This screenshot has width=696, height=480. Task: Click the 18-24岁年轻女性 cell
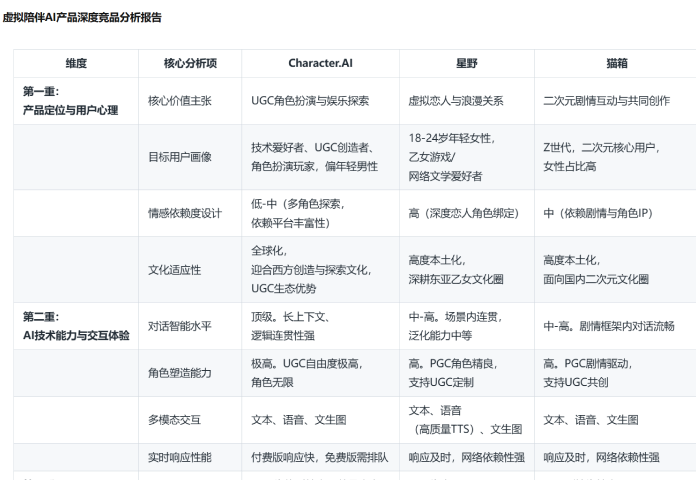pos(467,157)
